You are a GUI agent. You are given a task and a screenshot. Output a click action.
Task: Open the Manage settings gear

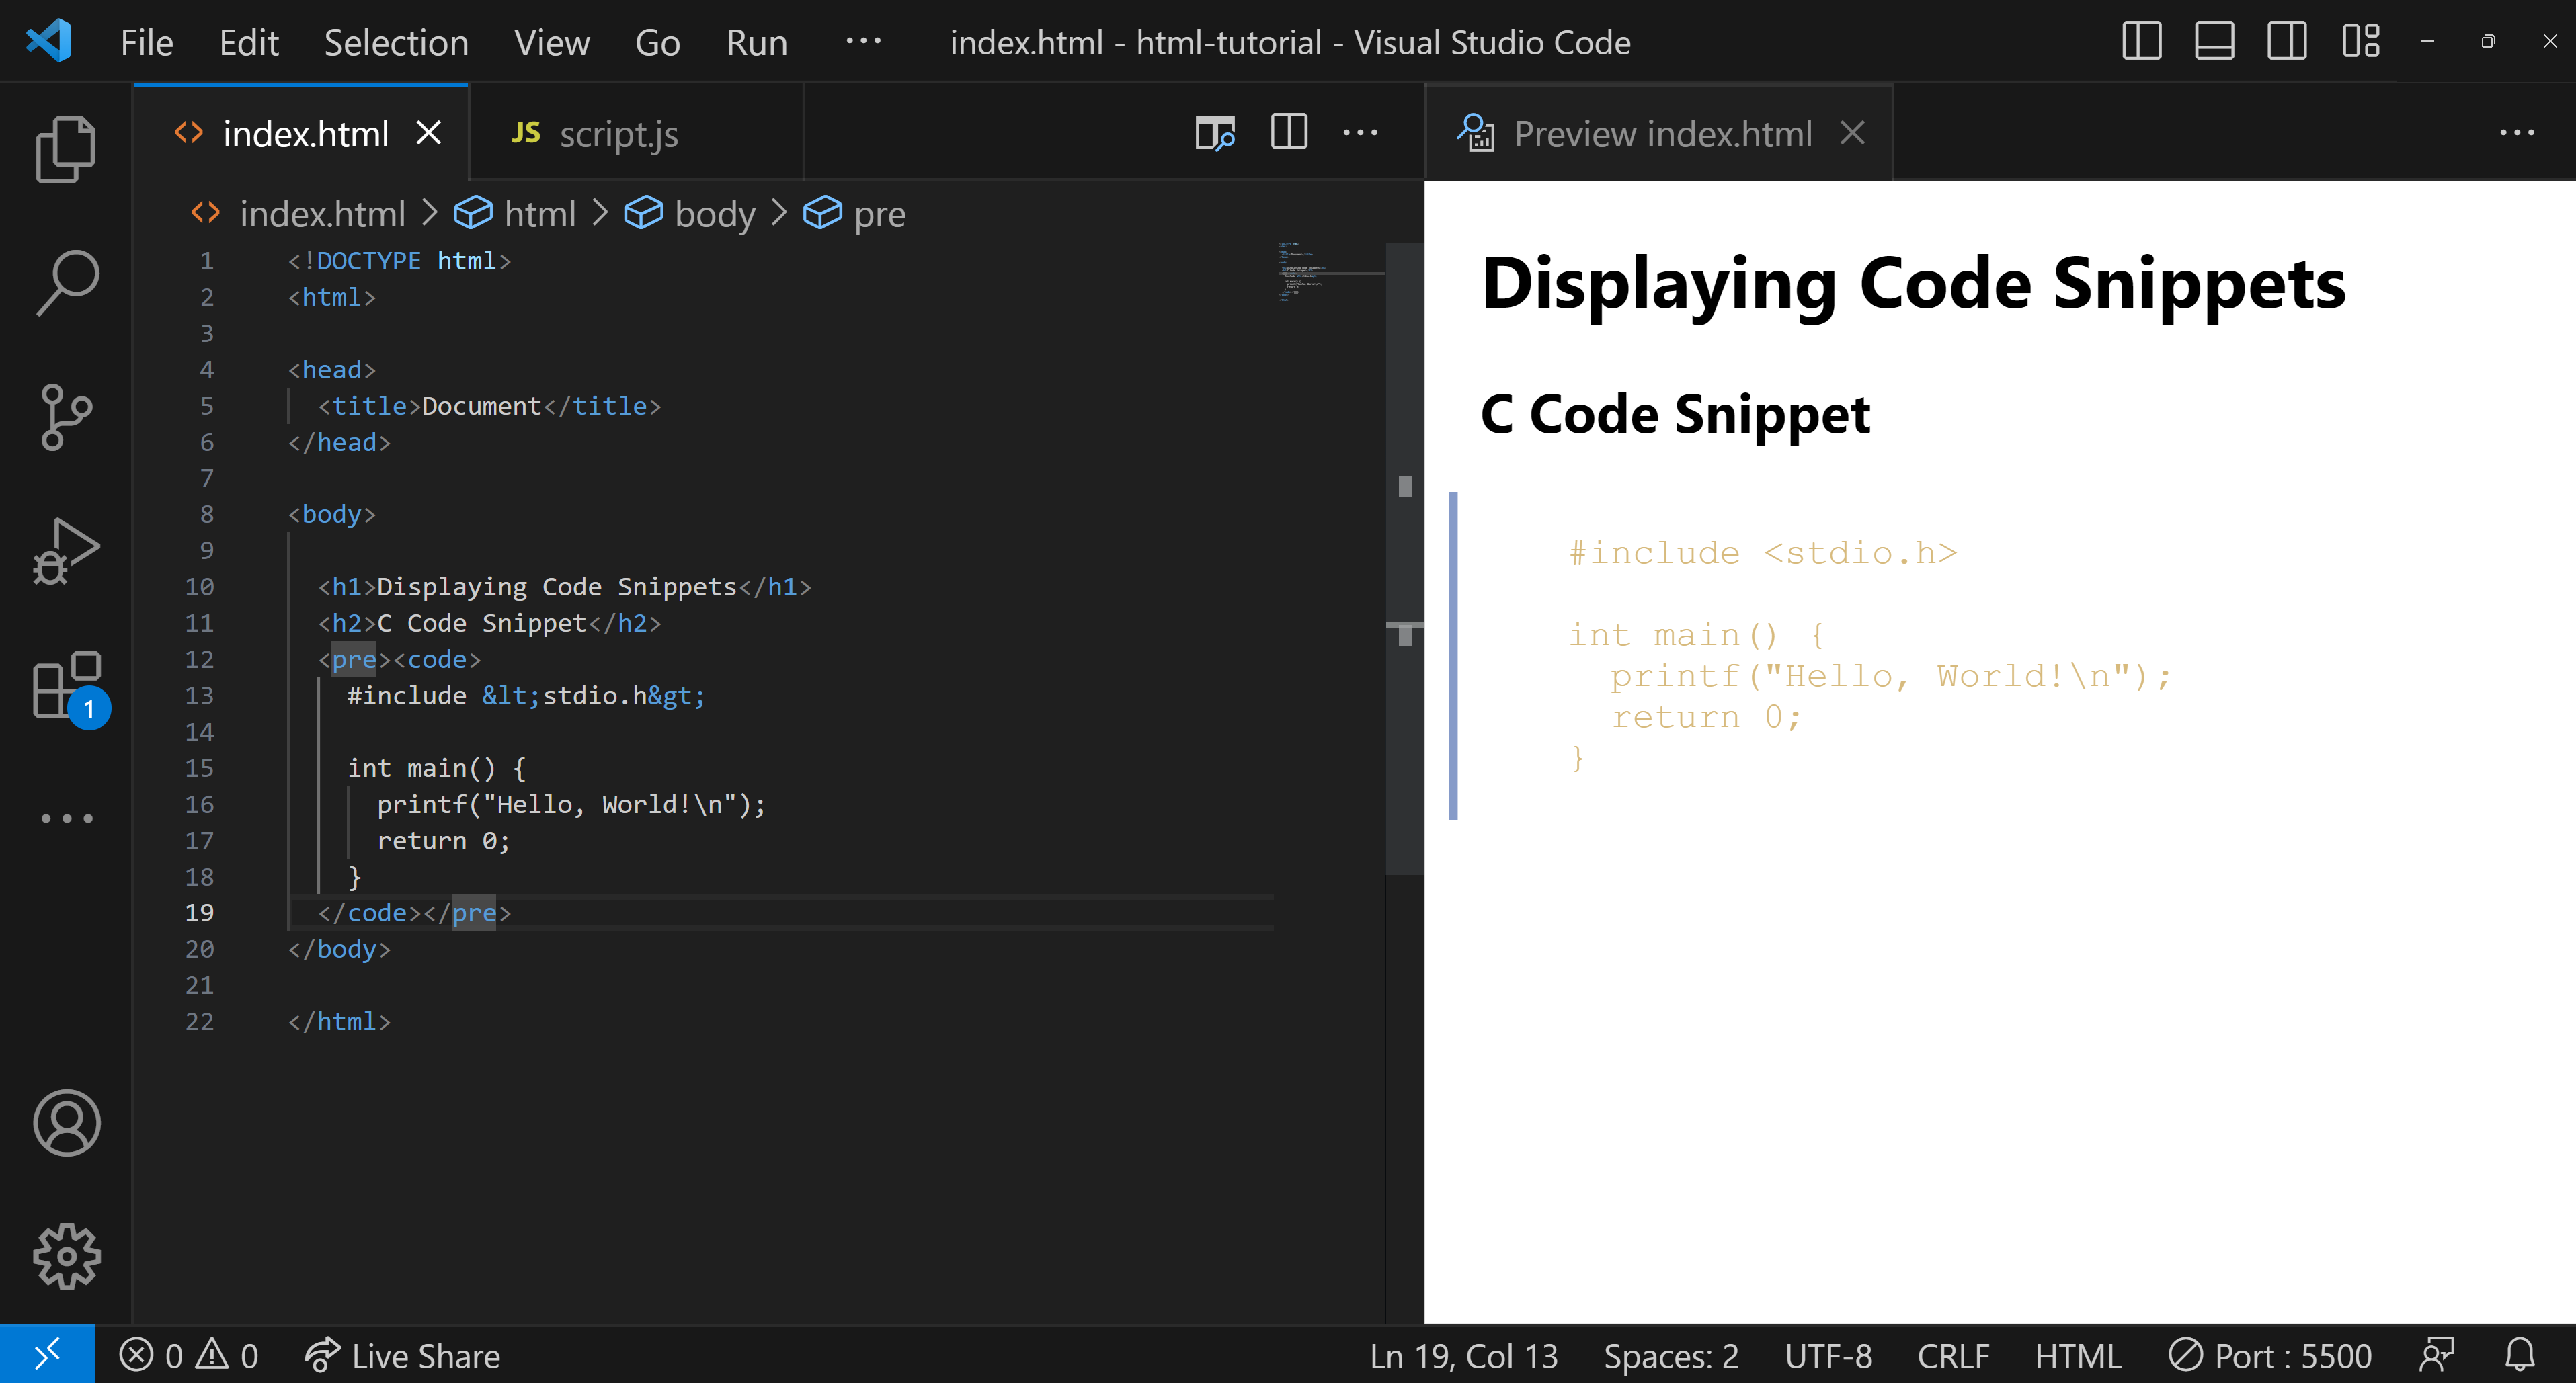66,1257
